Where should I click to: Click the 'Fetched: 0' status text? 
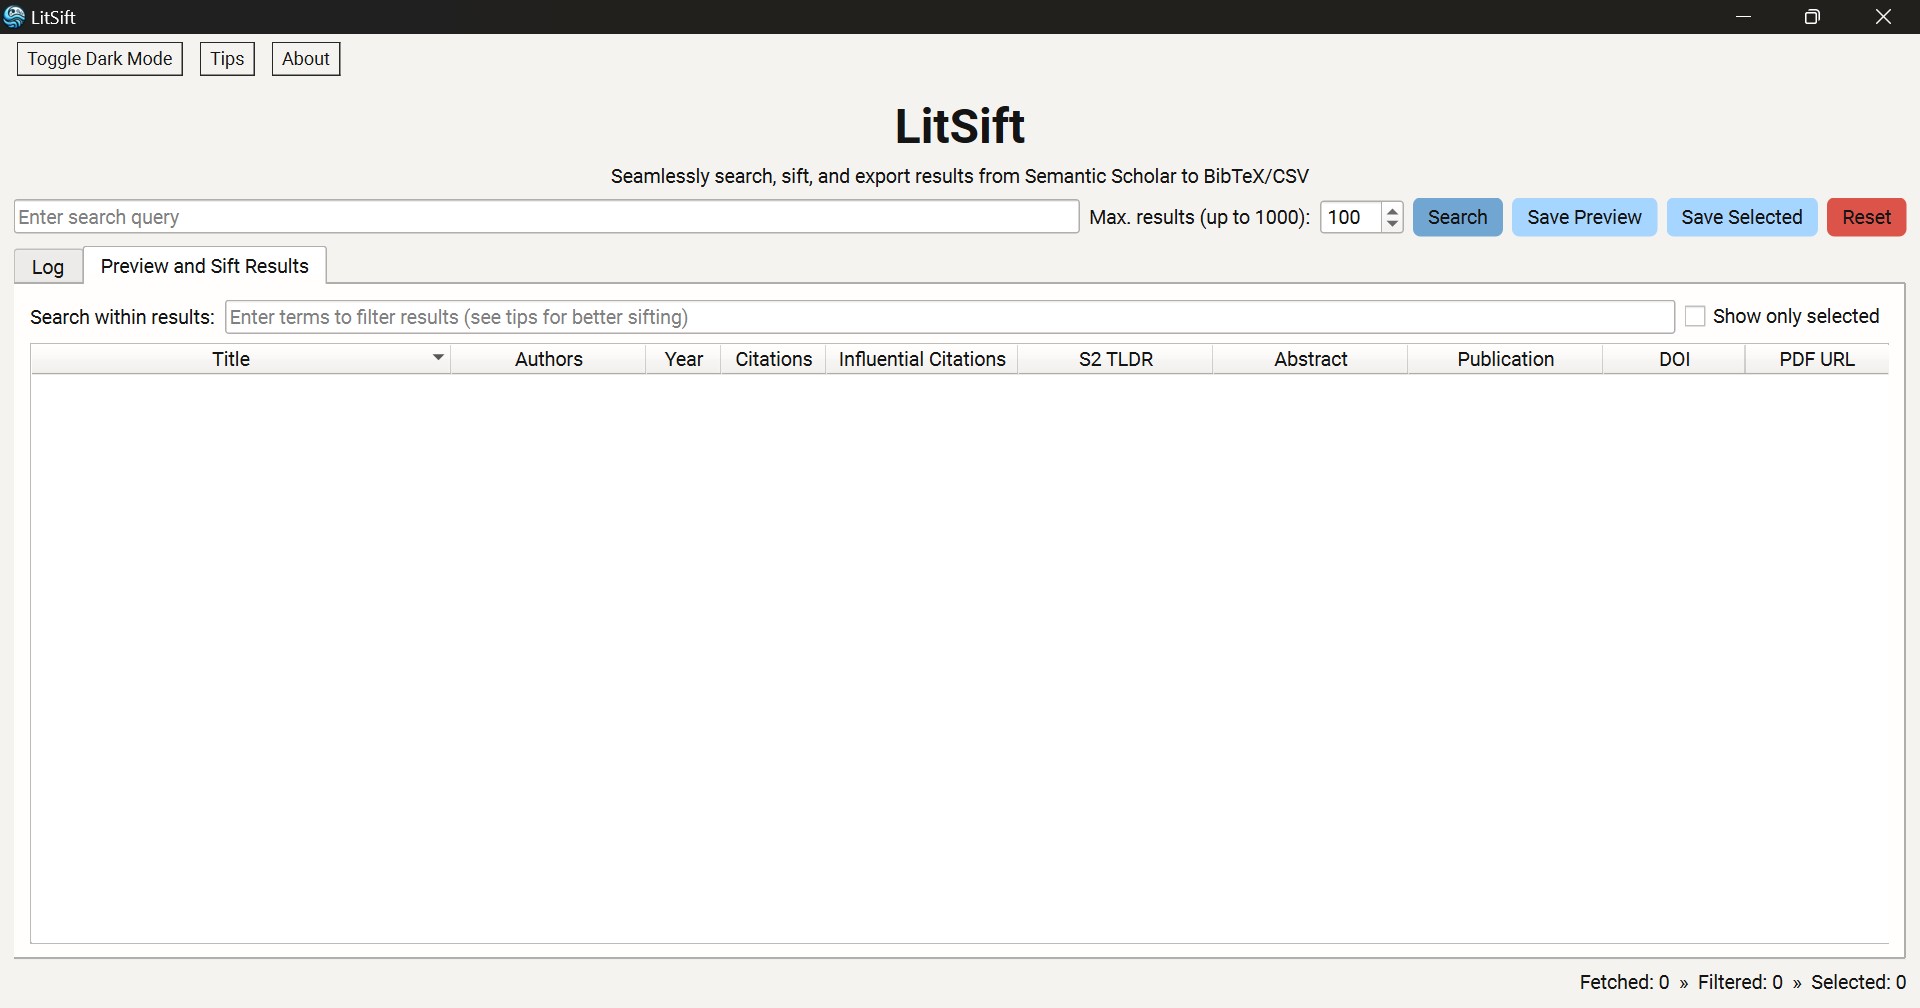point(1624,982)
